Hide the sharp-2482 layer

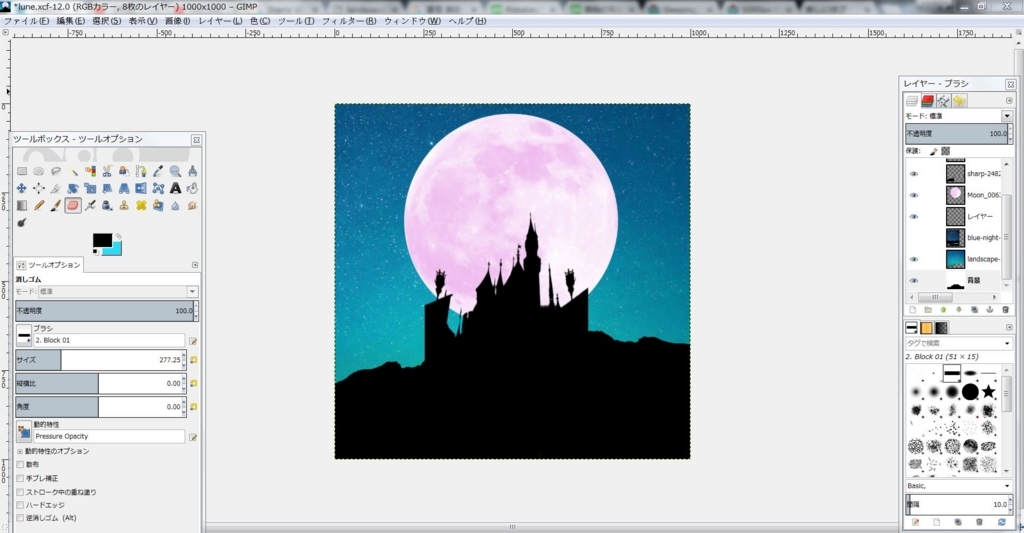pyautogui.click(x=914, y=174)
